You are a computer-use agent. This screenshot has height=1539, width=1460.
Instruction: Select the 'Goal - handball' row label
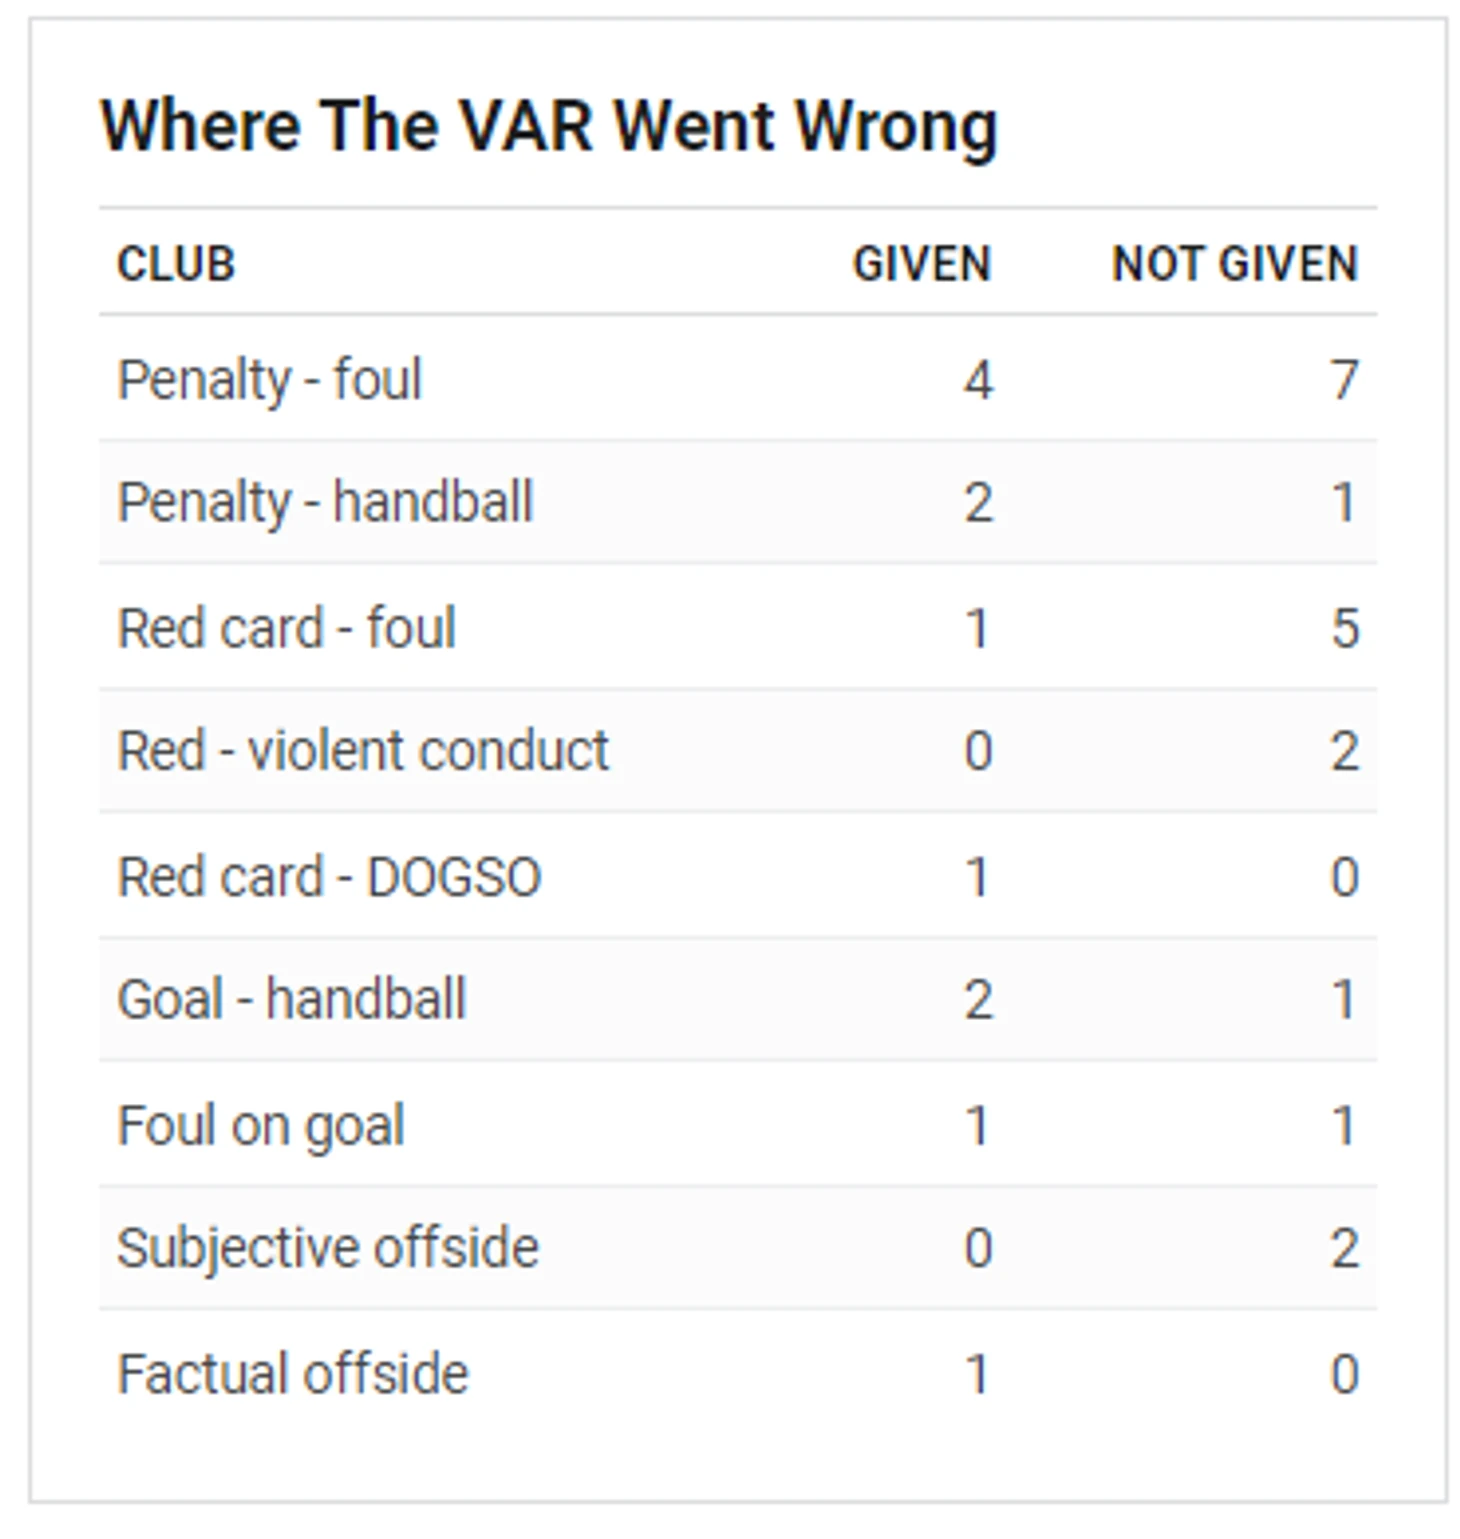pyautogui.click(x=292, y=999)
